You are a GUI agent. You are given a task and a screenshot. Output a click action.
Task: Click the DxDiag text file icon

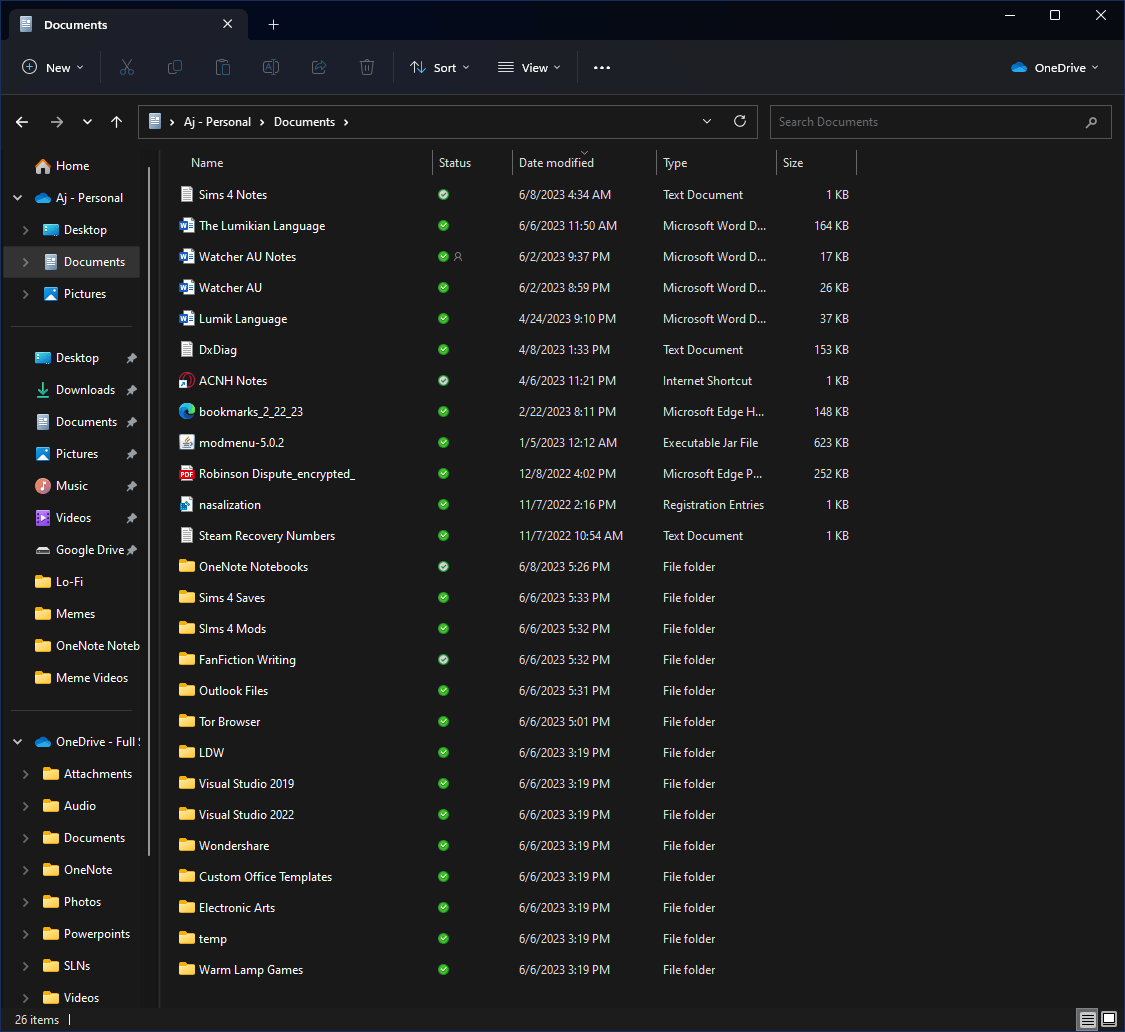click(x=187, y=350)
